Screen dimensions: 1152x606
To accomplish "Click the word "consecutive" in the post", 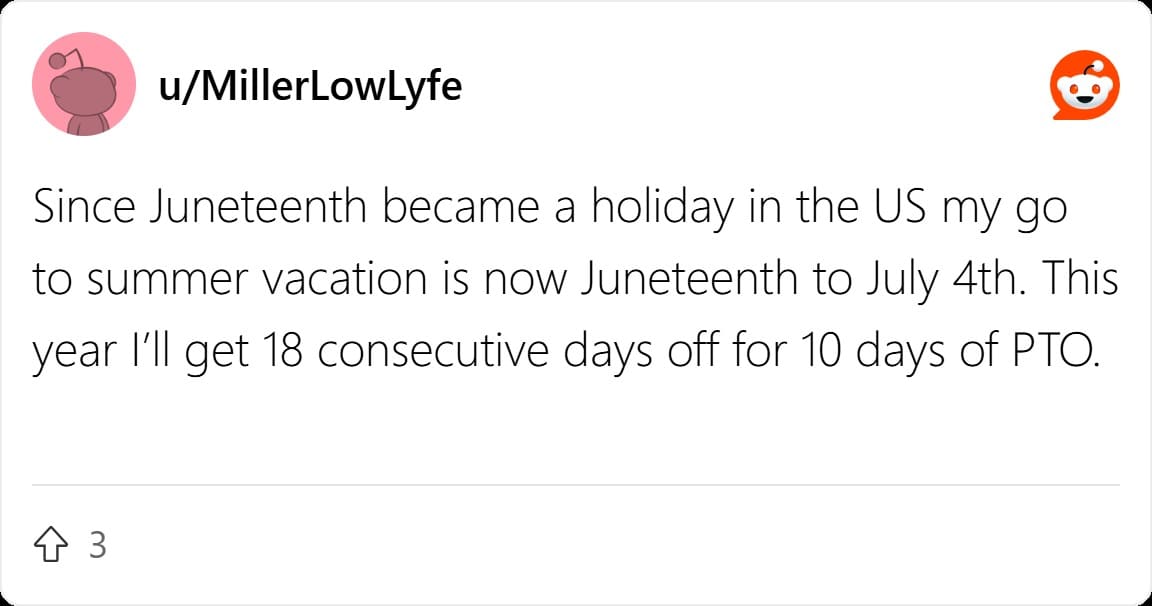I will click(433, 352).
